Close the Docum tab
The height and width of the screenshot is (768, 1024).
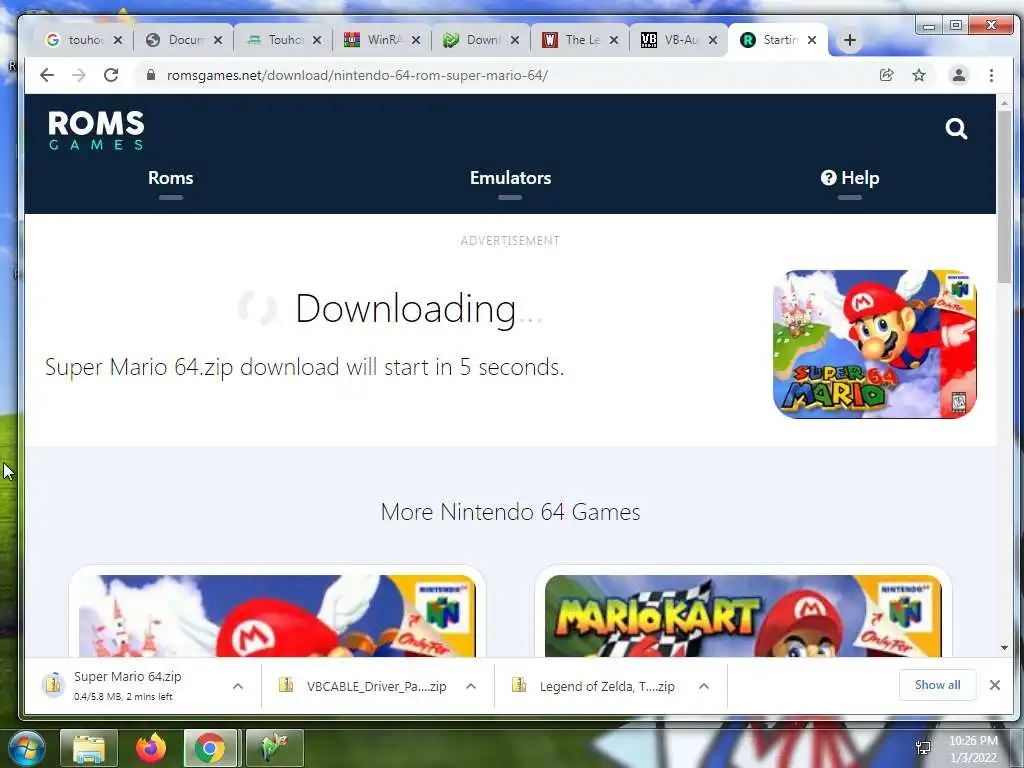(x=217, y=40)
